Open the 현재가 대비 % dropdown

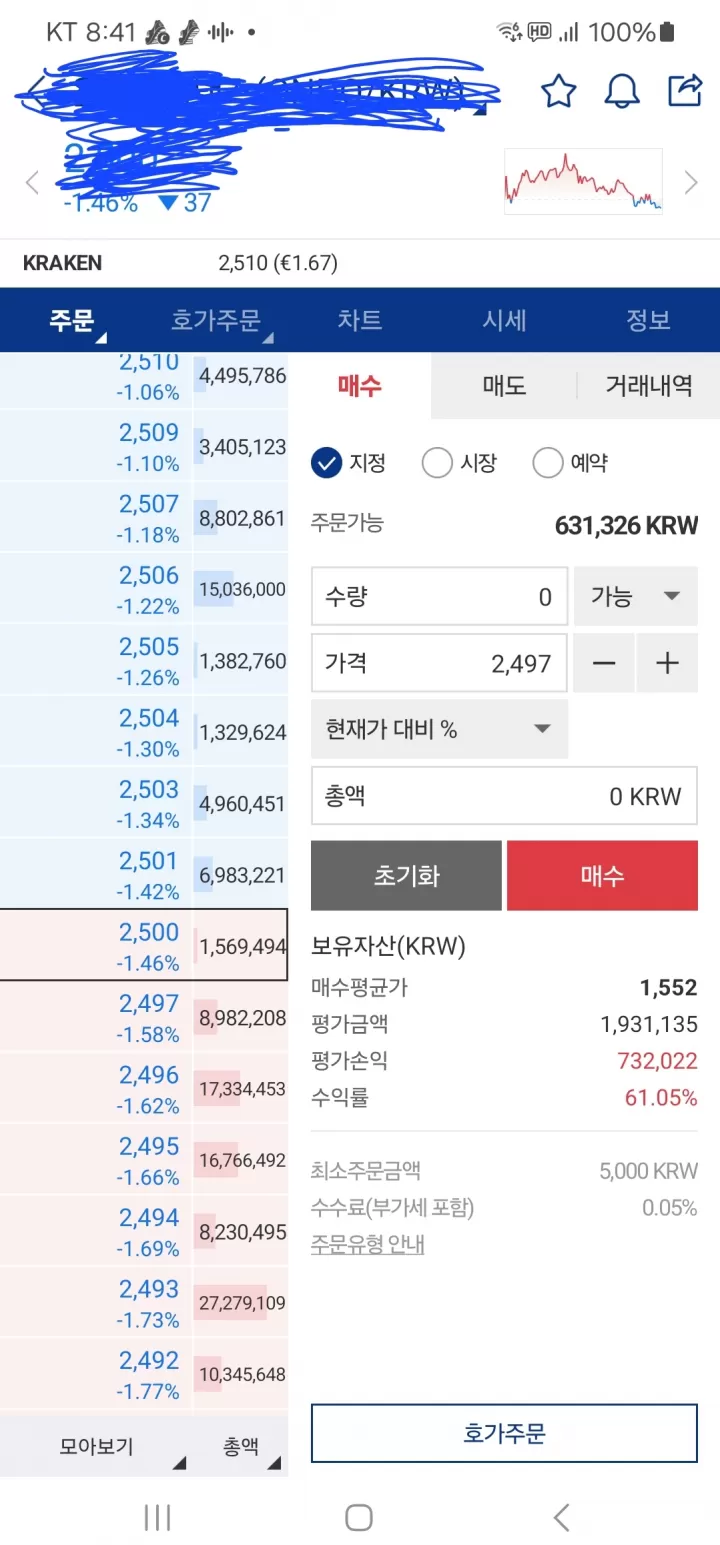coord(440,729)
